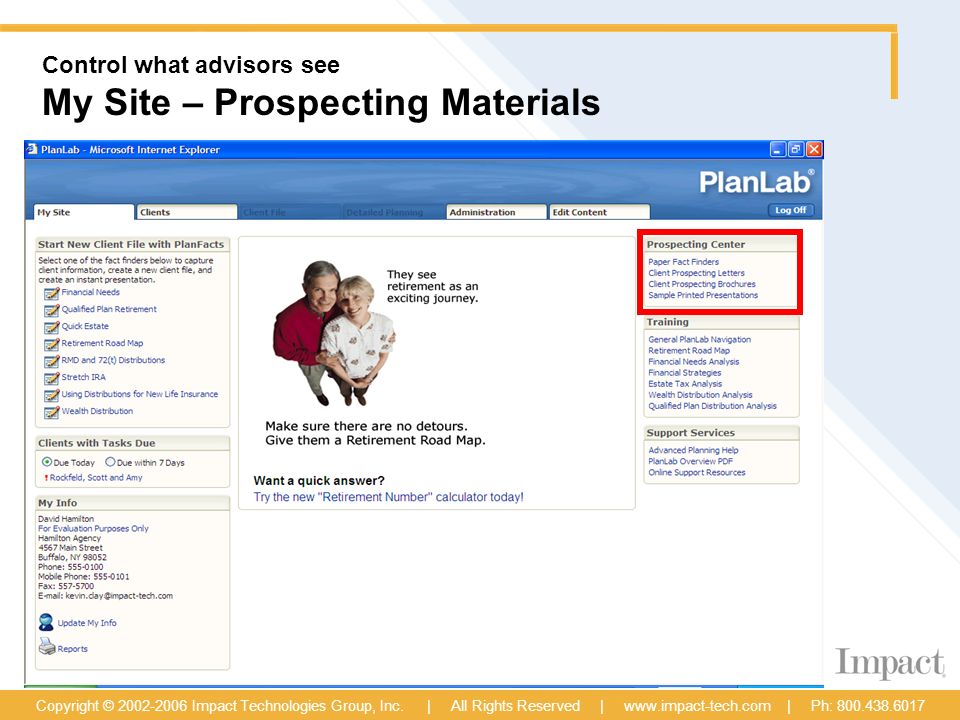Open RMD and 72(t) Distributions link
The width and height of the screenshot is (960, 720).
click(x=113, y=360)
